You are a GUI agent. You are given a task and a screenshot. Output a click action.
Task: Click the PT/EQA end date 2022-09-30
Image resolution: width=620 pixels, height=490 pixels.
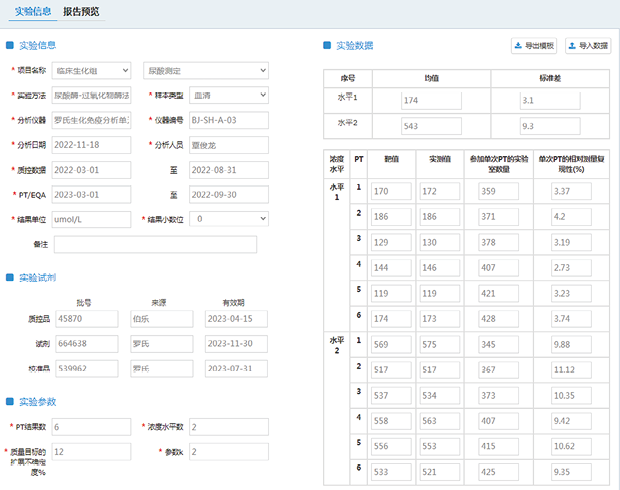229,195
